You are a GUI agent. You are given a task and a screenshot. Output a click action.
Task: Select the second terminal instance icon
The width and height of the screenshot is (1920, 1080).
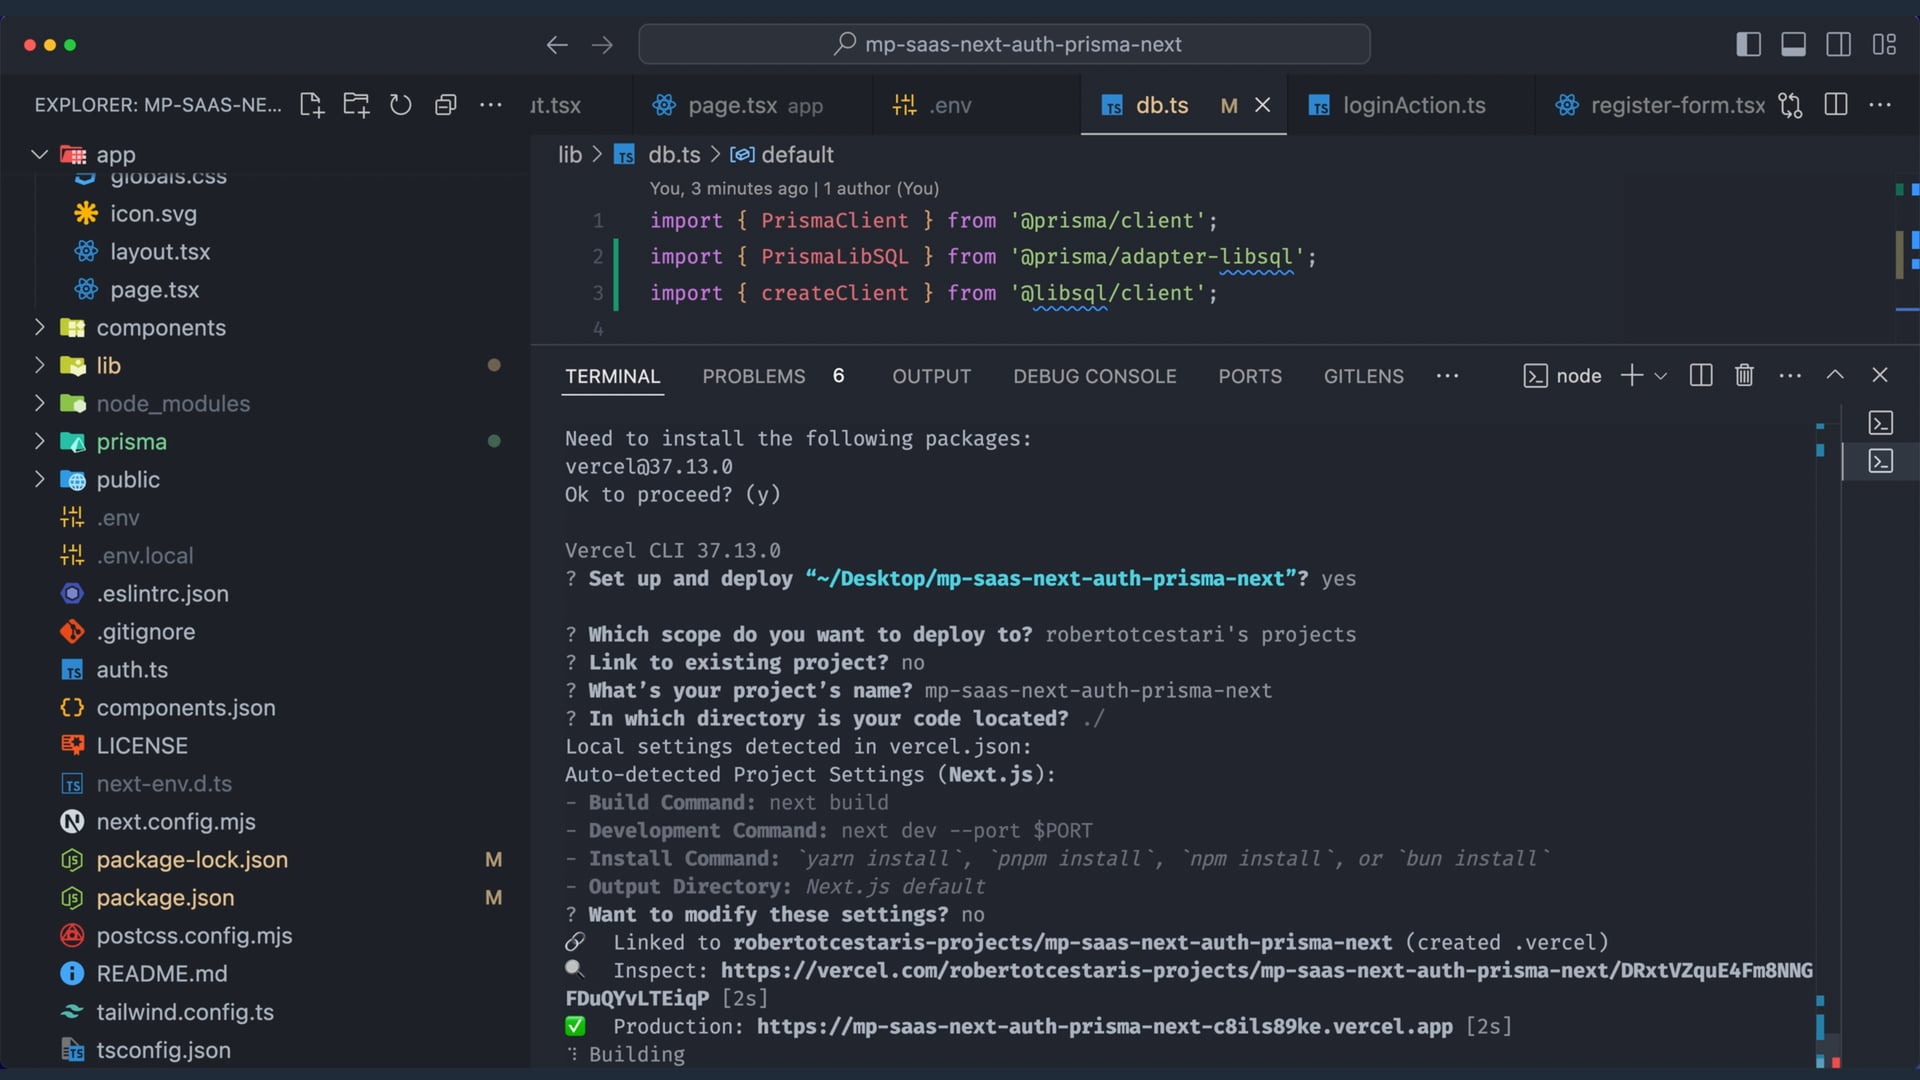pyautogui.click(x=1881, y=461)
